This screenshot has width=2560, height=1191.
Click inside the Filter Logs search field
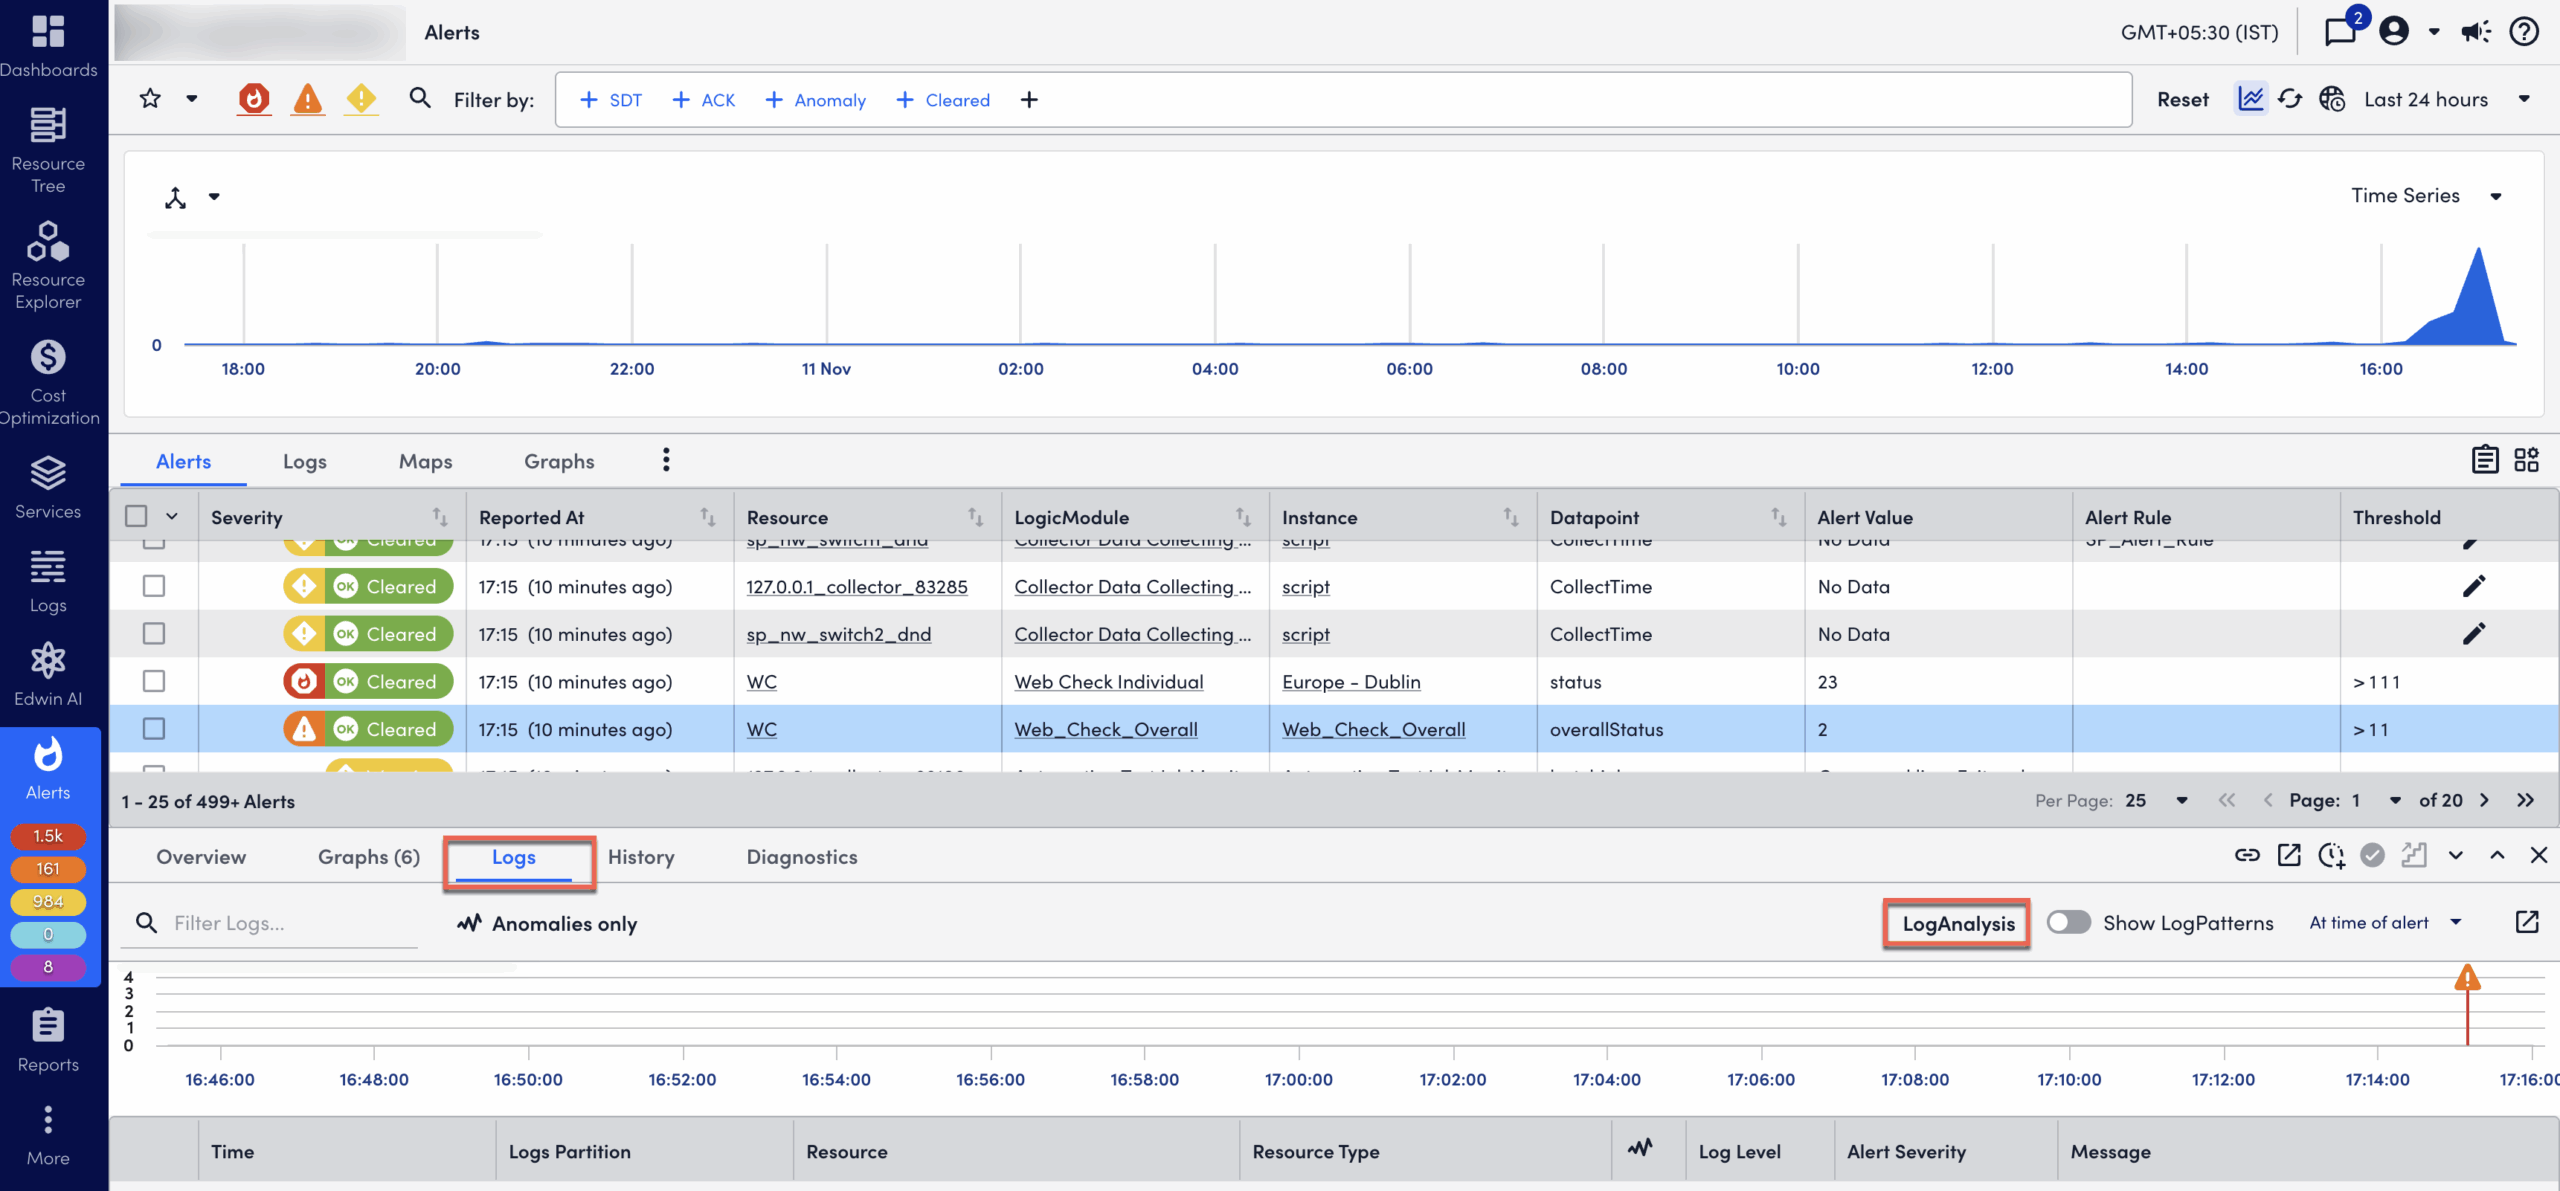[270, 923]
